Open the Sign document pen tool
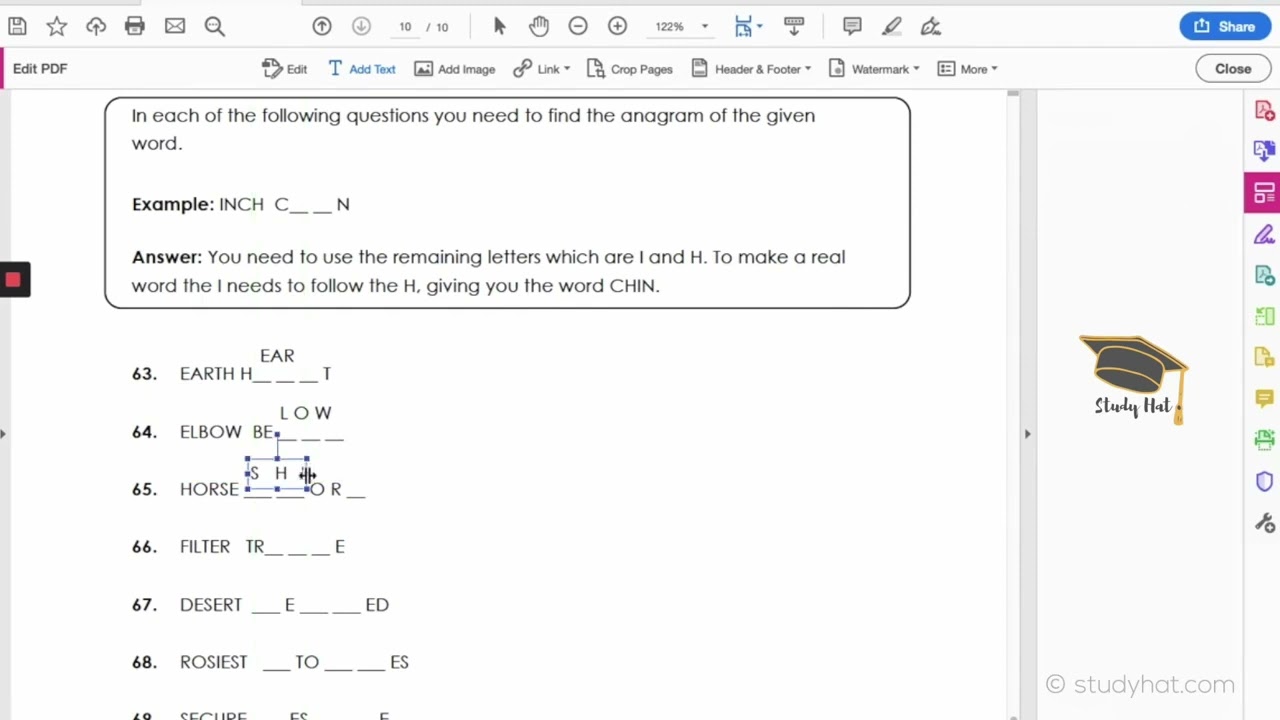 pos(931,27)
